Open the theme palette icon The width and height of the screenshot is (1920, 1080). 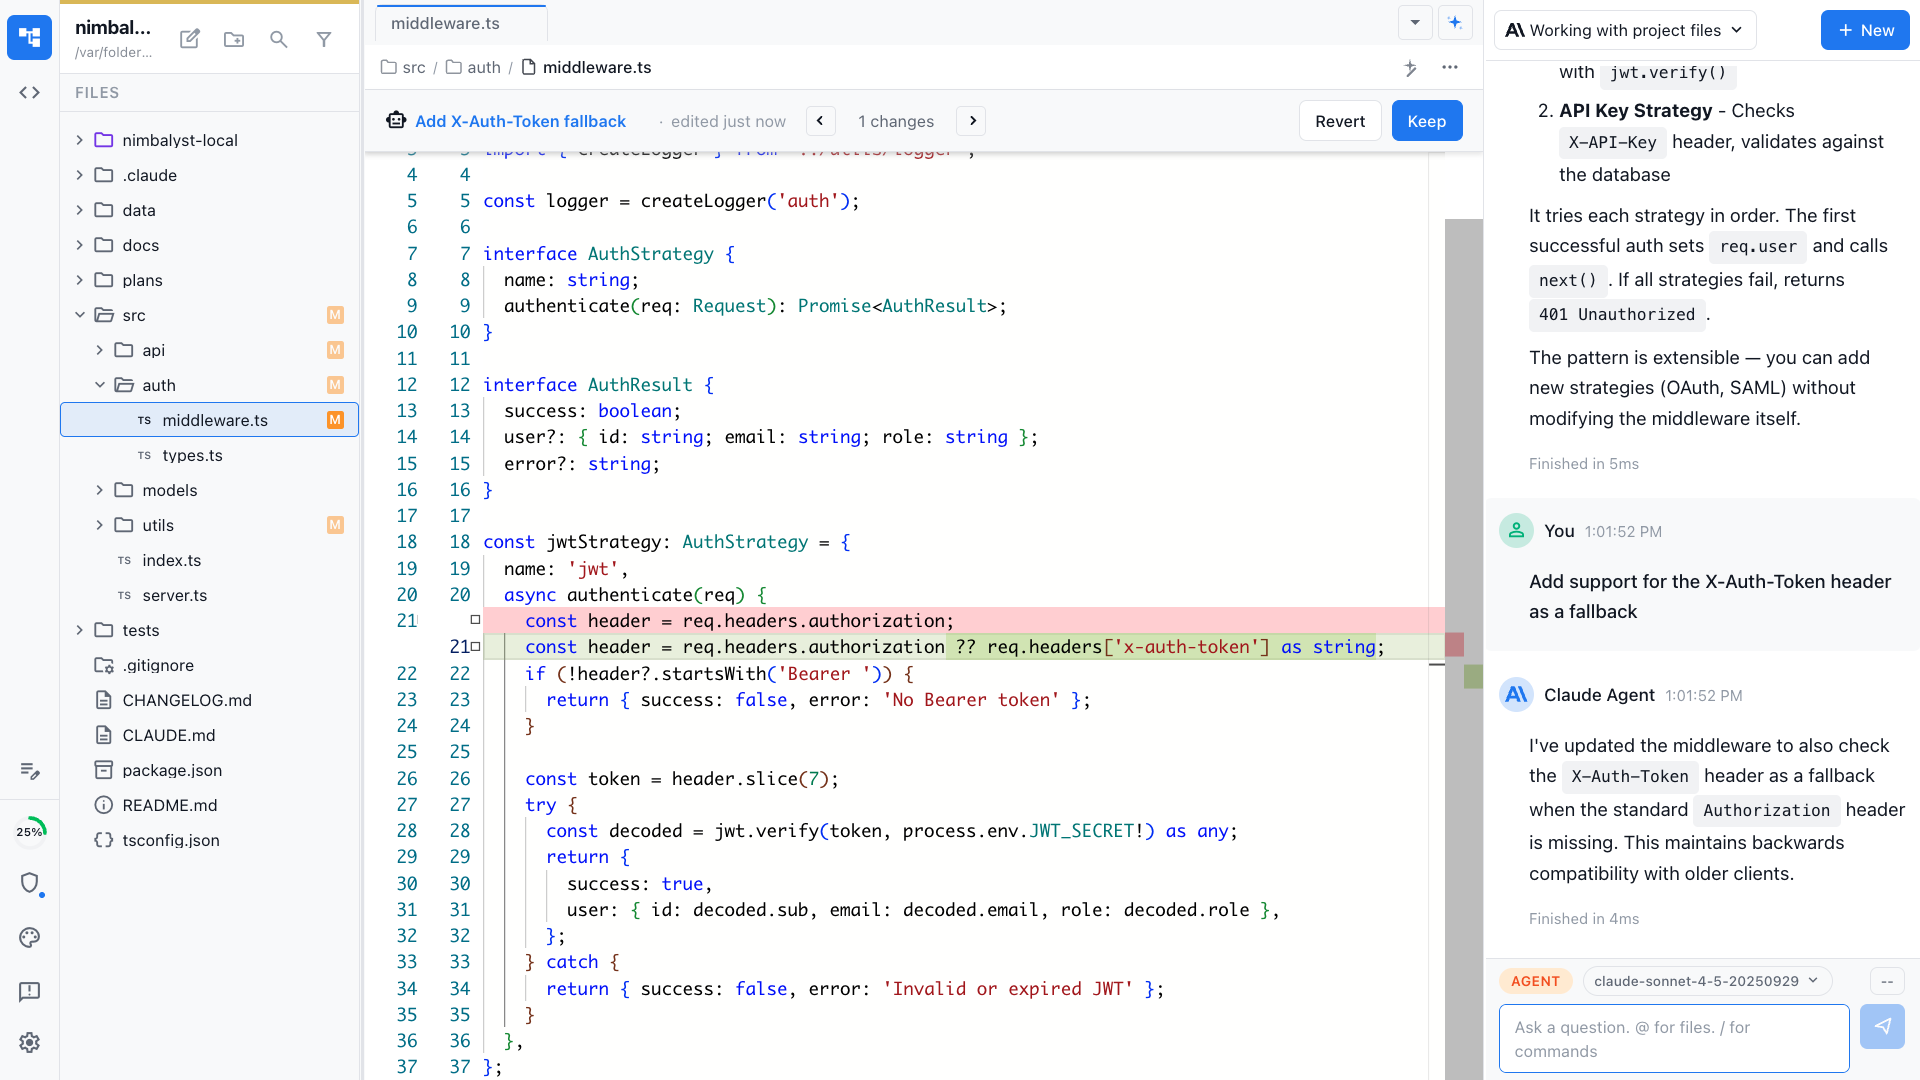(29, 938)
